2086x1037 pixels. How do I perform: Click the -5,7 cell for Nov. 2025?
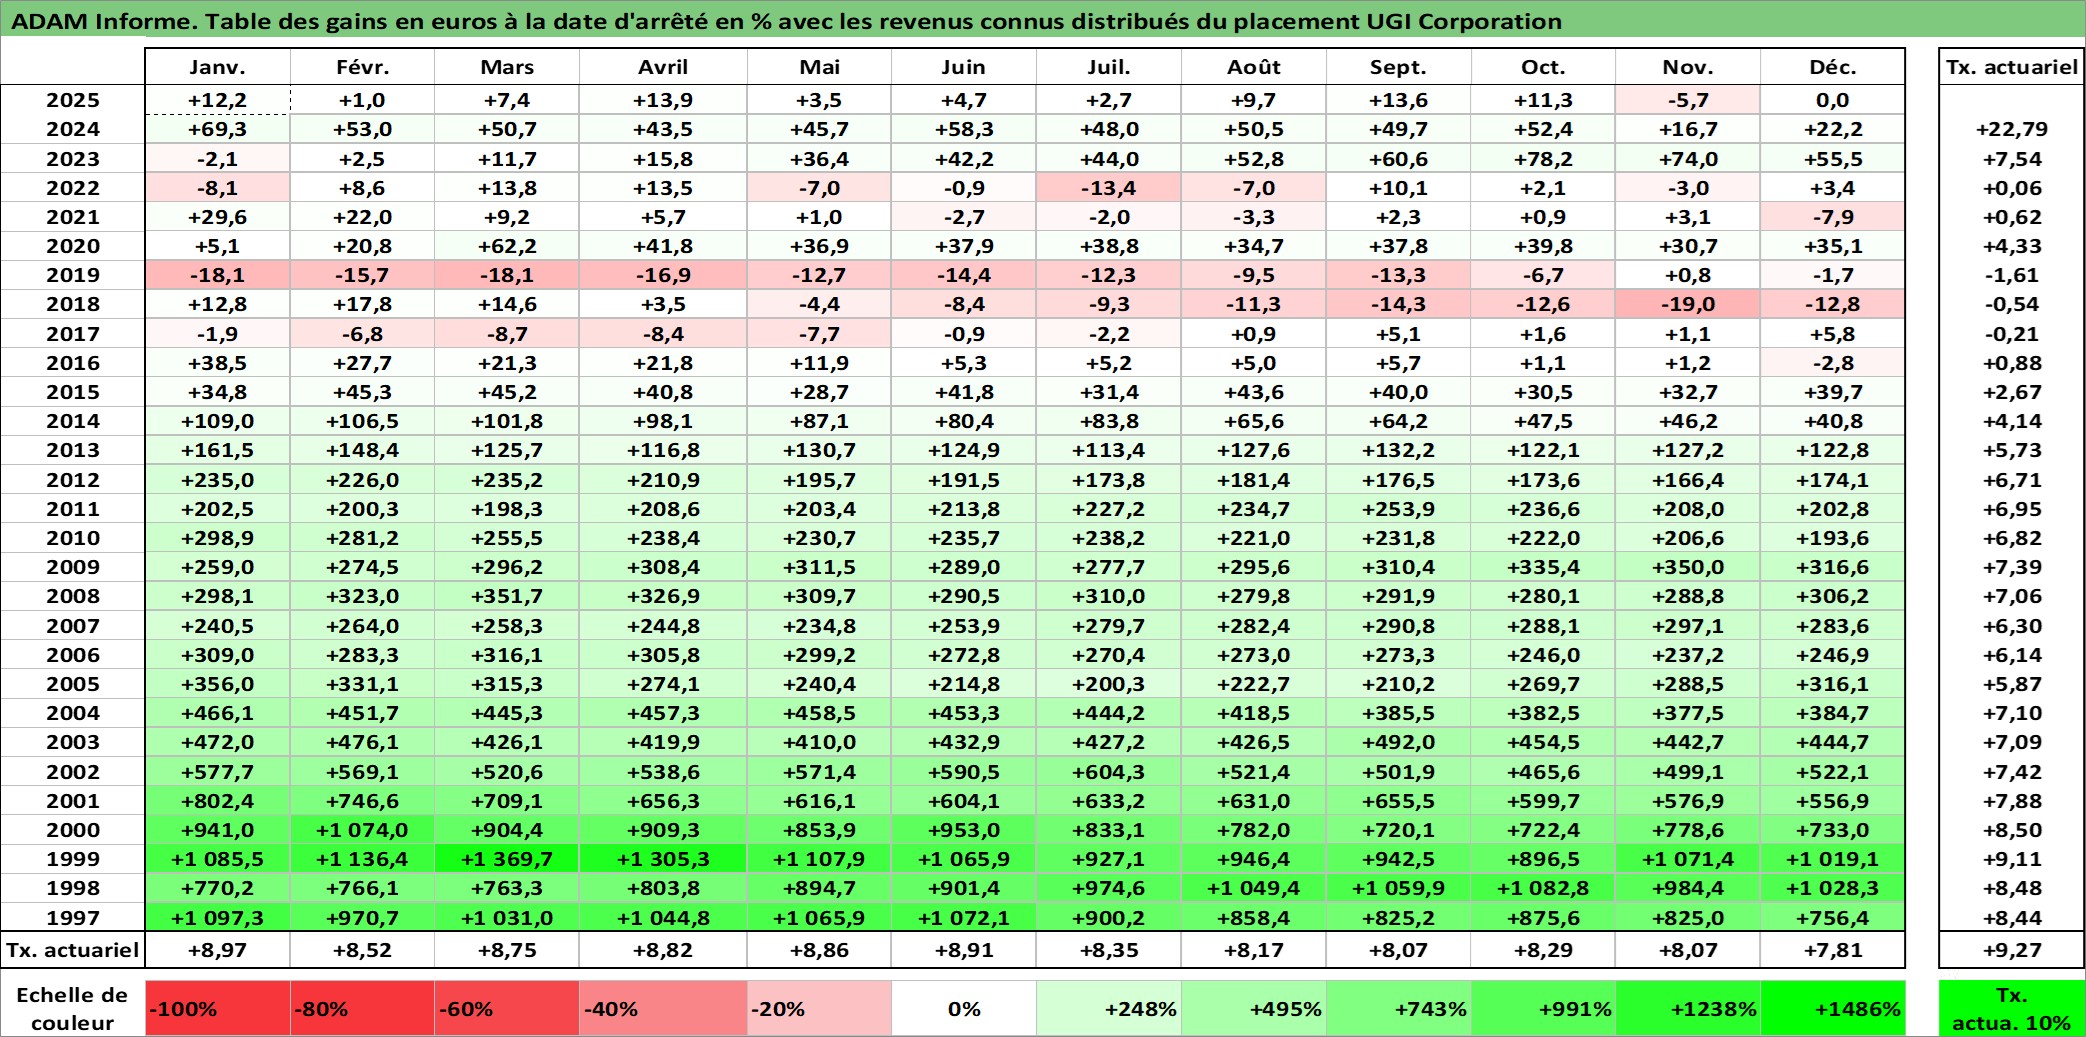1688,100
